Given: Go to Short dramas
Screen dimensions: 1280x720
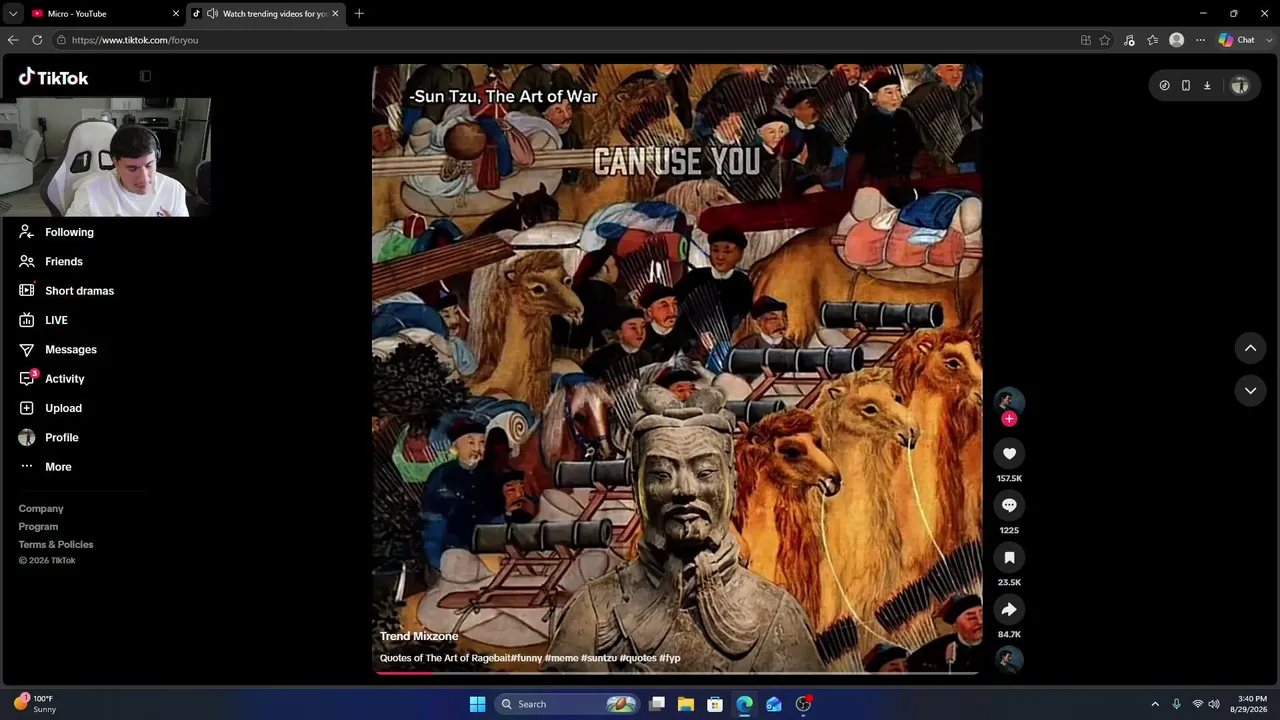Looking at the screenshot, I should [66, 291].
